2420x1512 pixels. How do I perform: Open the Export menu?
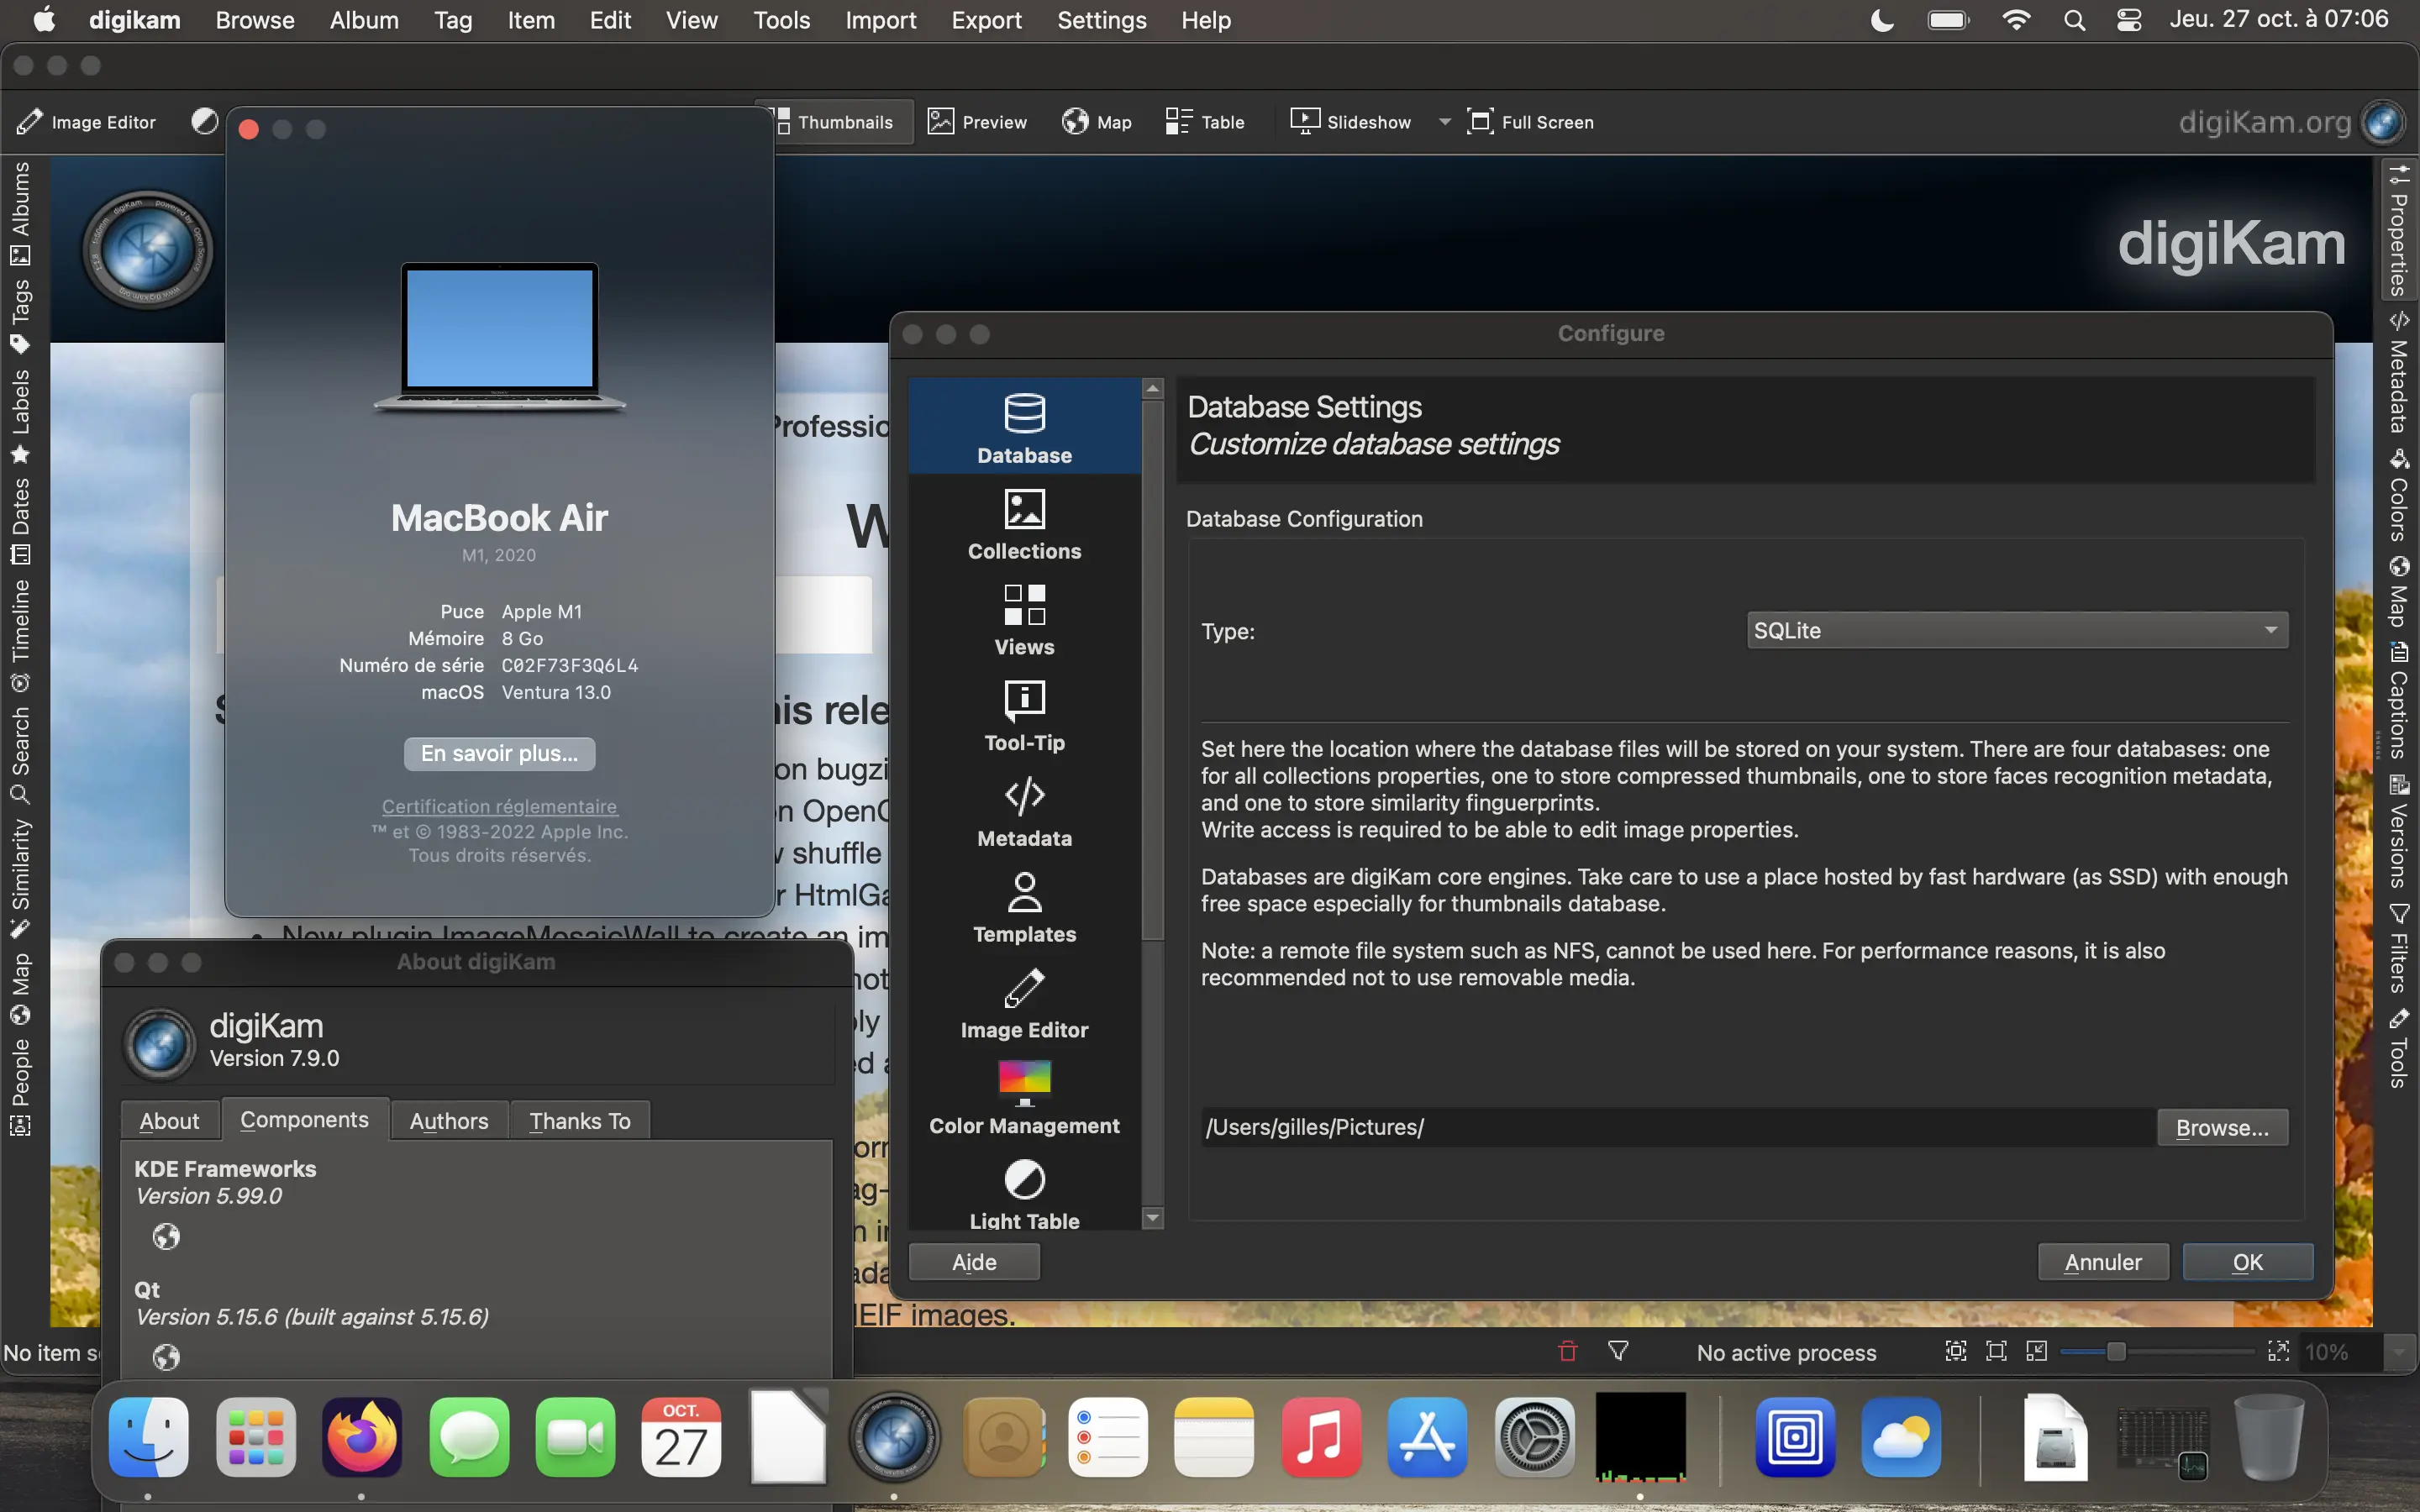point(985,20)
